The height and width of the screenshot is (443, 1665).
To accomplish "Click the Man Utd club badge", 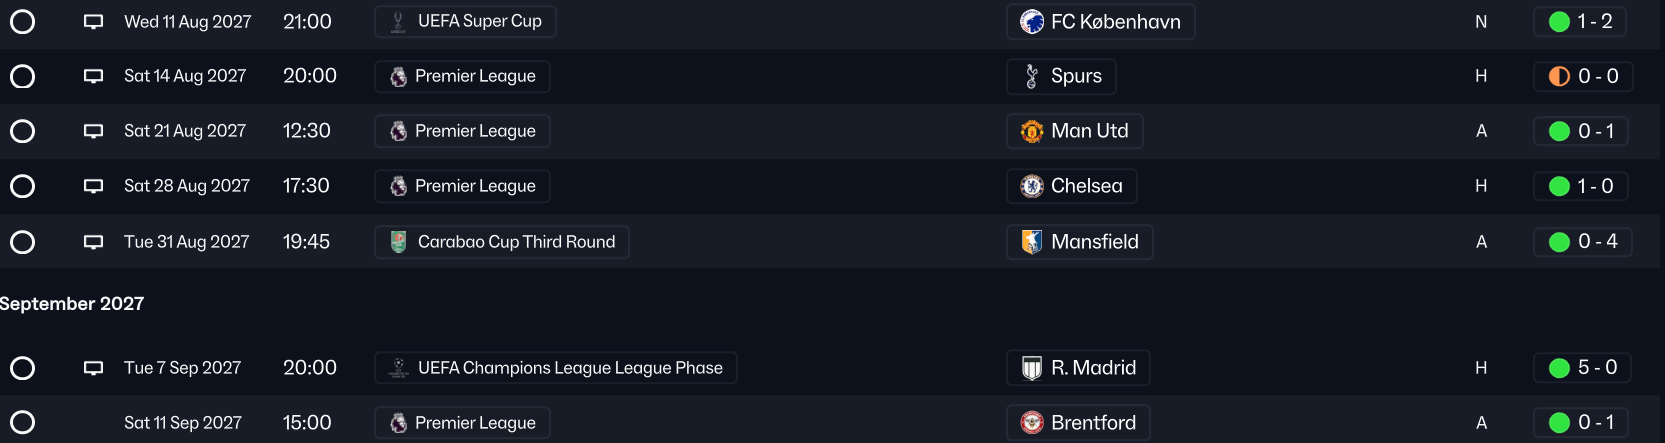I will 1032,131.
